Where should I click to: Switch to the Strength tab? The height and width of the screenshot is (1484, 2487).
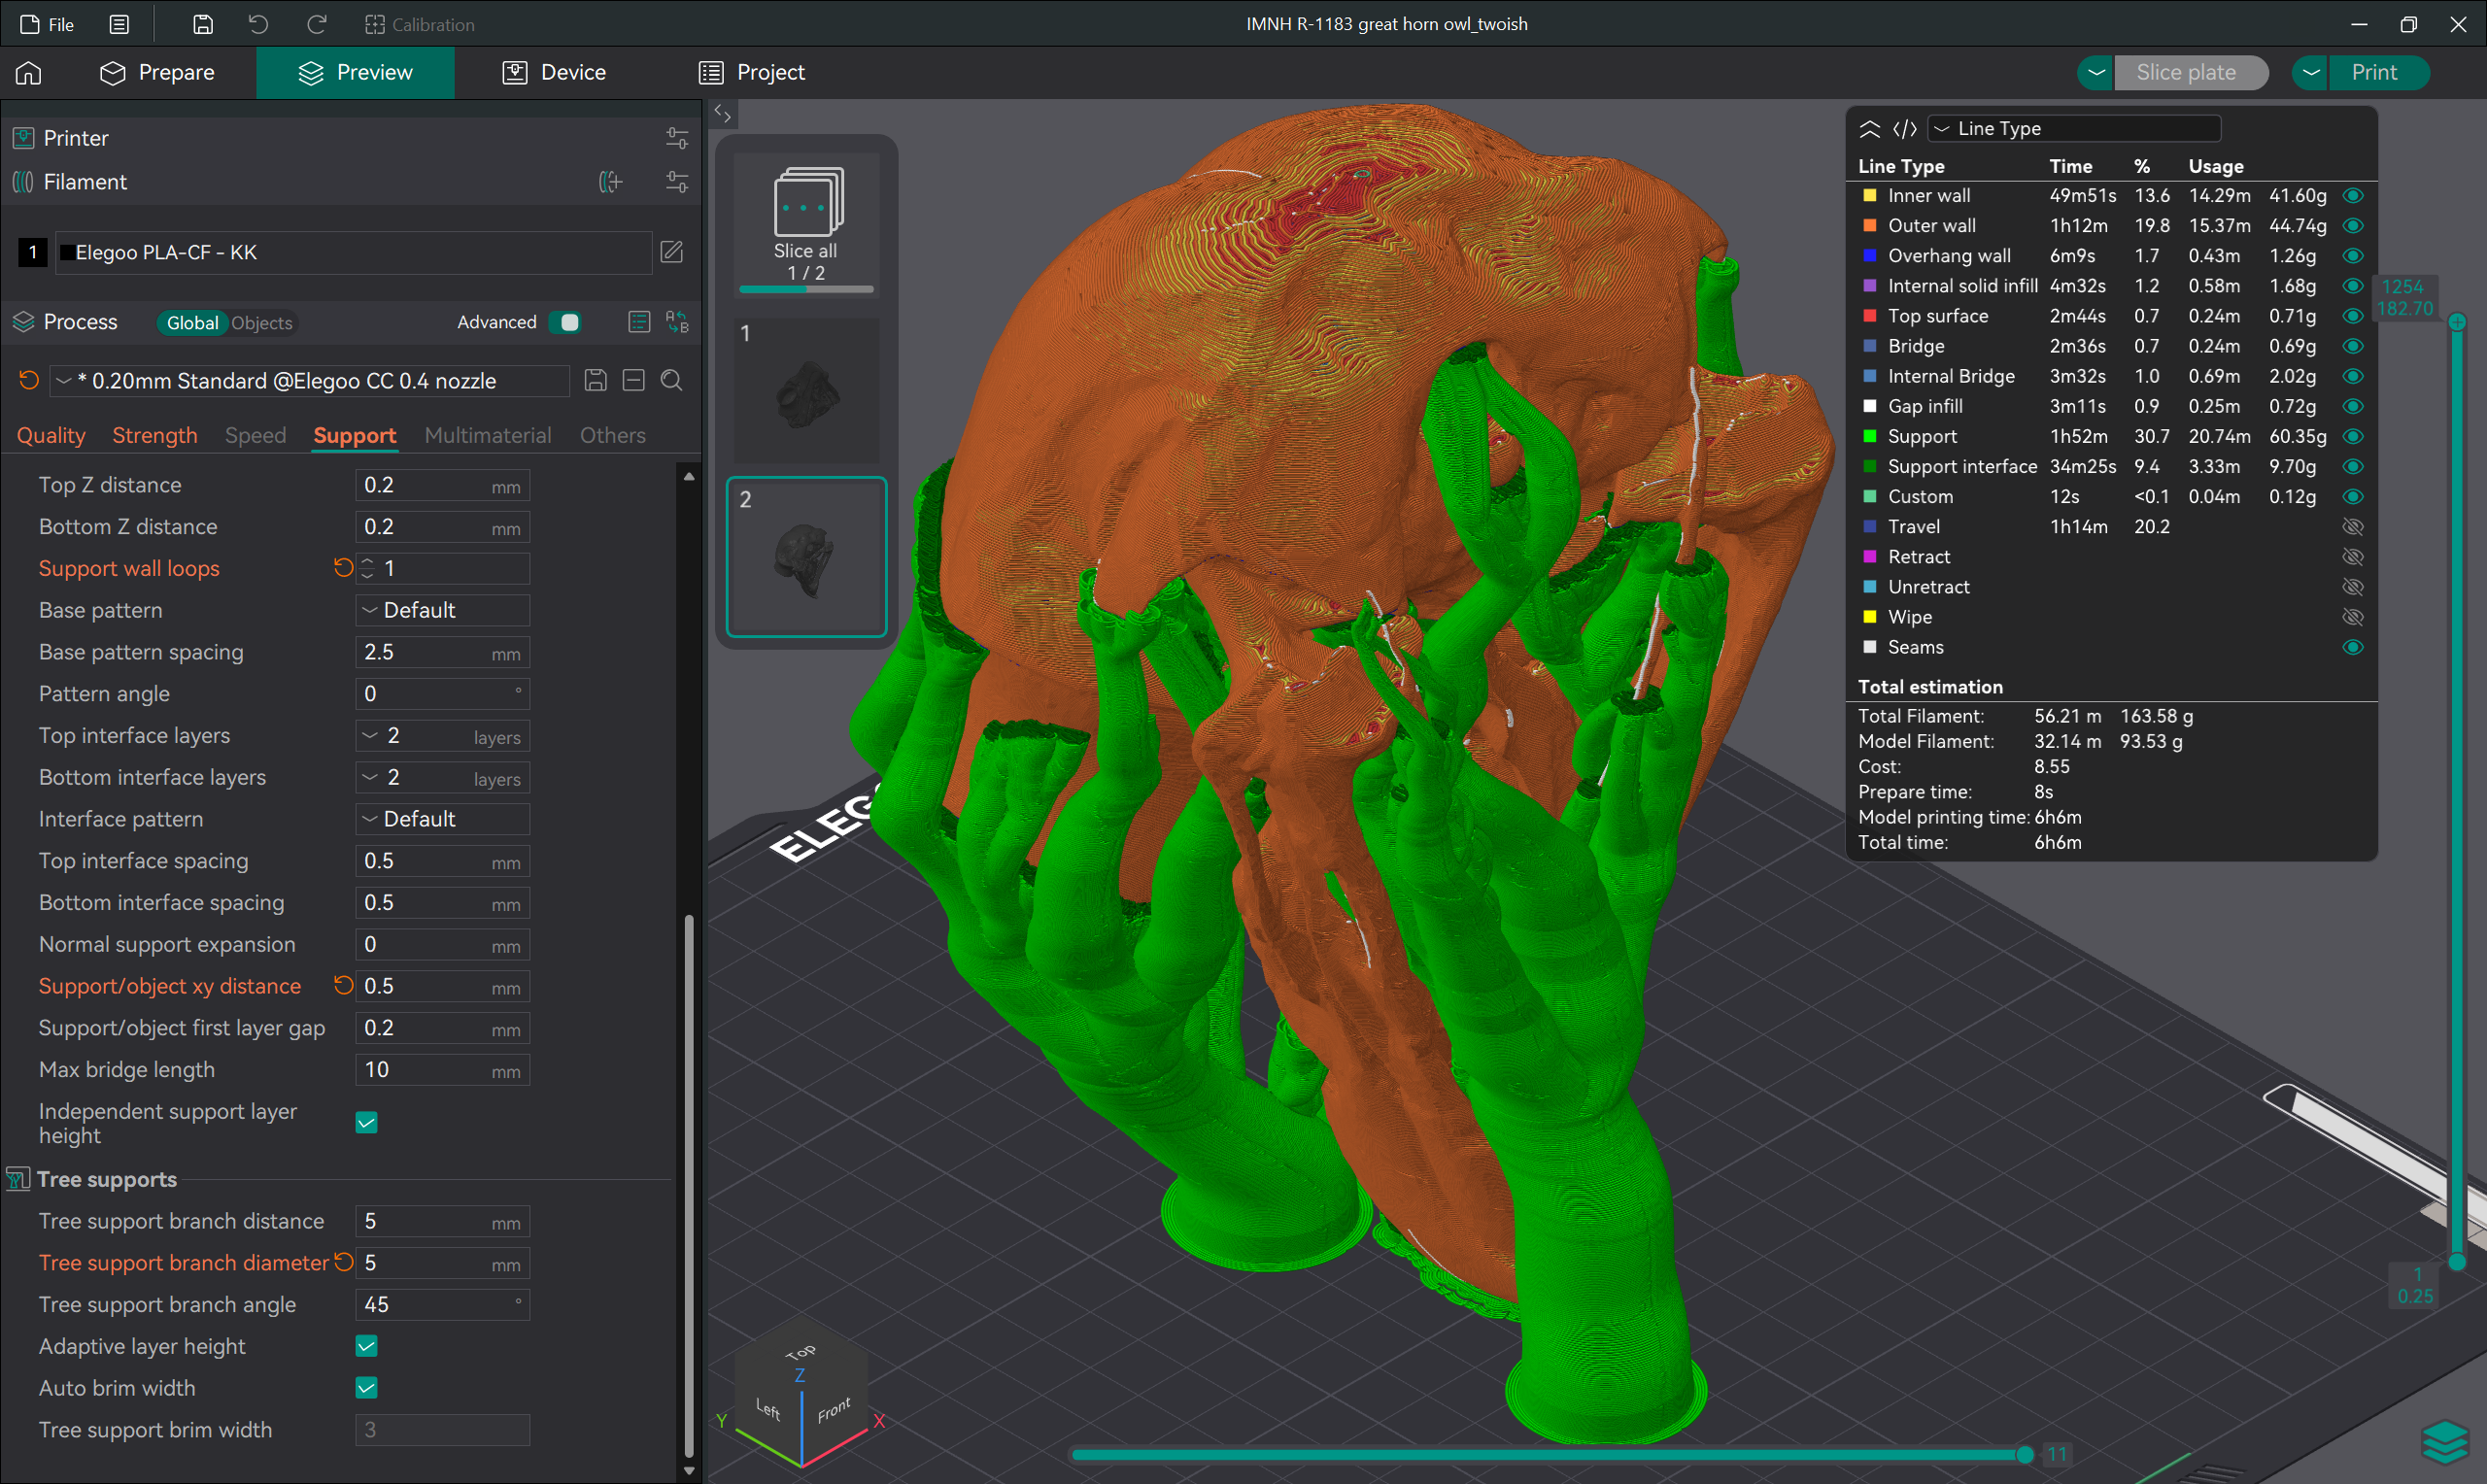point(154,435)
